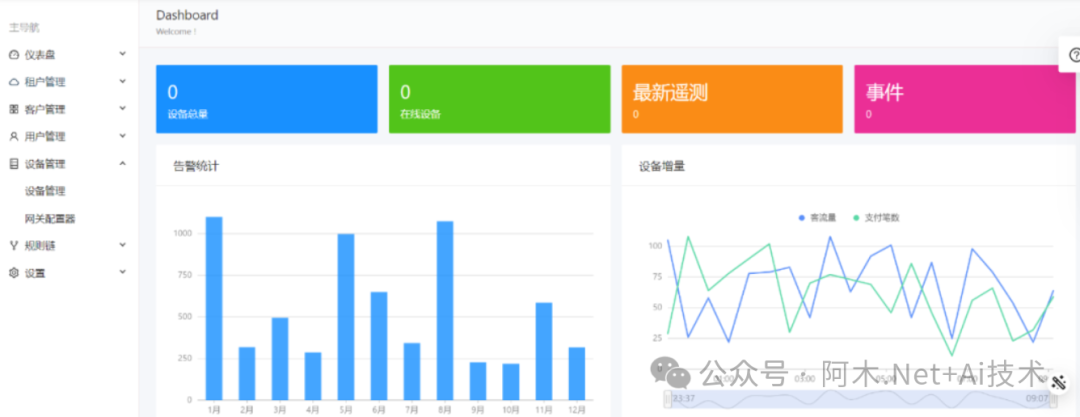Click the 设置 gear icon
The height and width of the screenshot is (417, 1080).
click(x=14, y=273)
